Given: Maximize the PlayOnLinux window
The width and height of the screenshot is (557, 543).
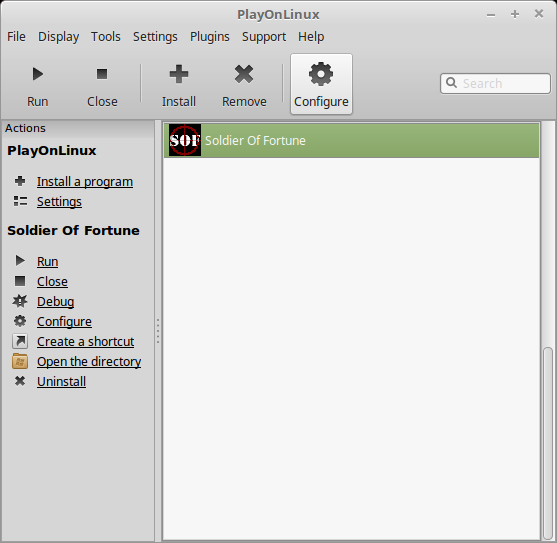Looking at the screenshot, I should pyautogui.click(x=515, y=14).
